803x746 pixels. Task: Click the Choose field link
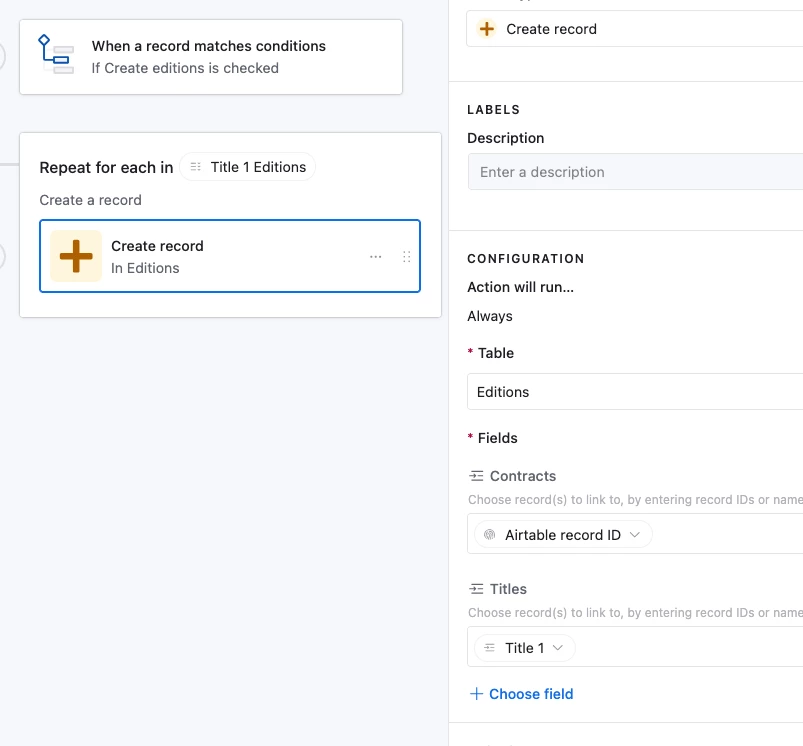click(x=531, y=694)
